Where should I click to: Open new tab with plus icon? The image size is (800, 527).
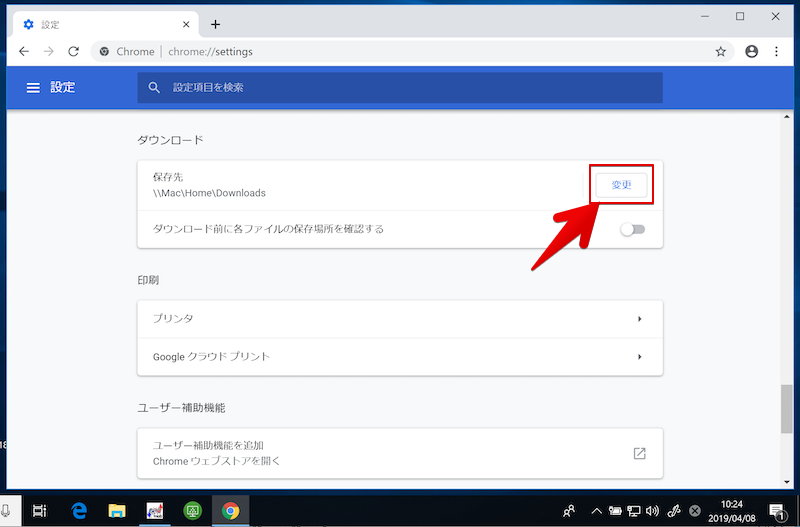point(215,24)
